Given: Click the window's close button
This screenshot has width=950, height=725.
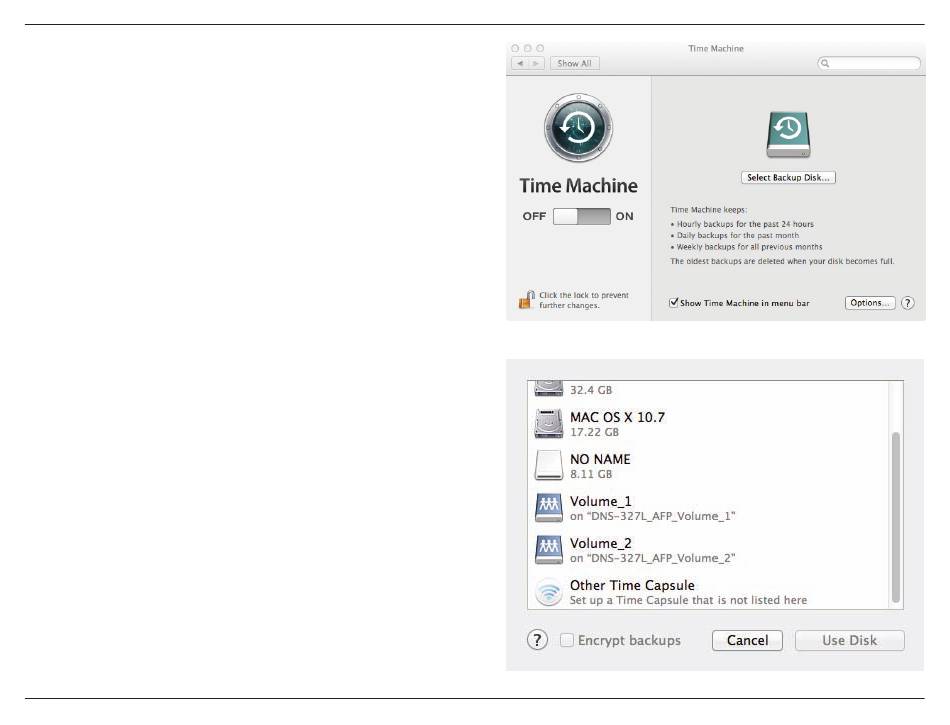Looking at the screenshot, I should pos(514,48).
